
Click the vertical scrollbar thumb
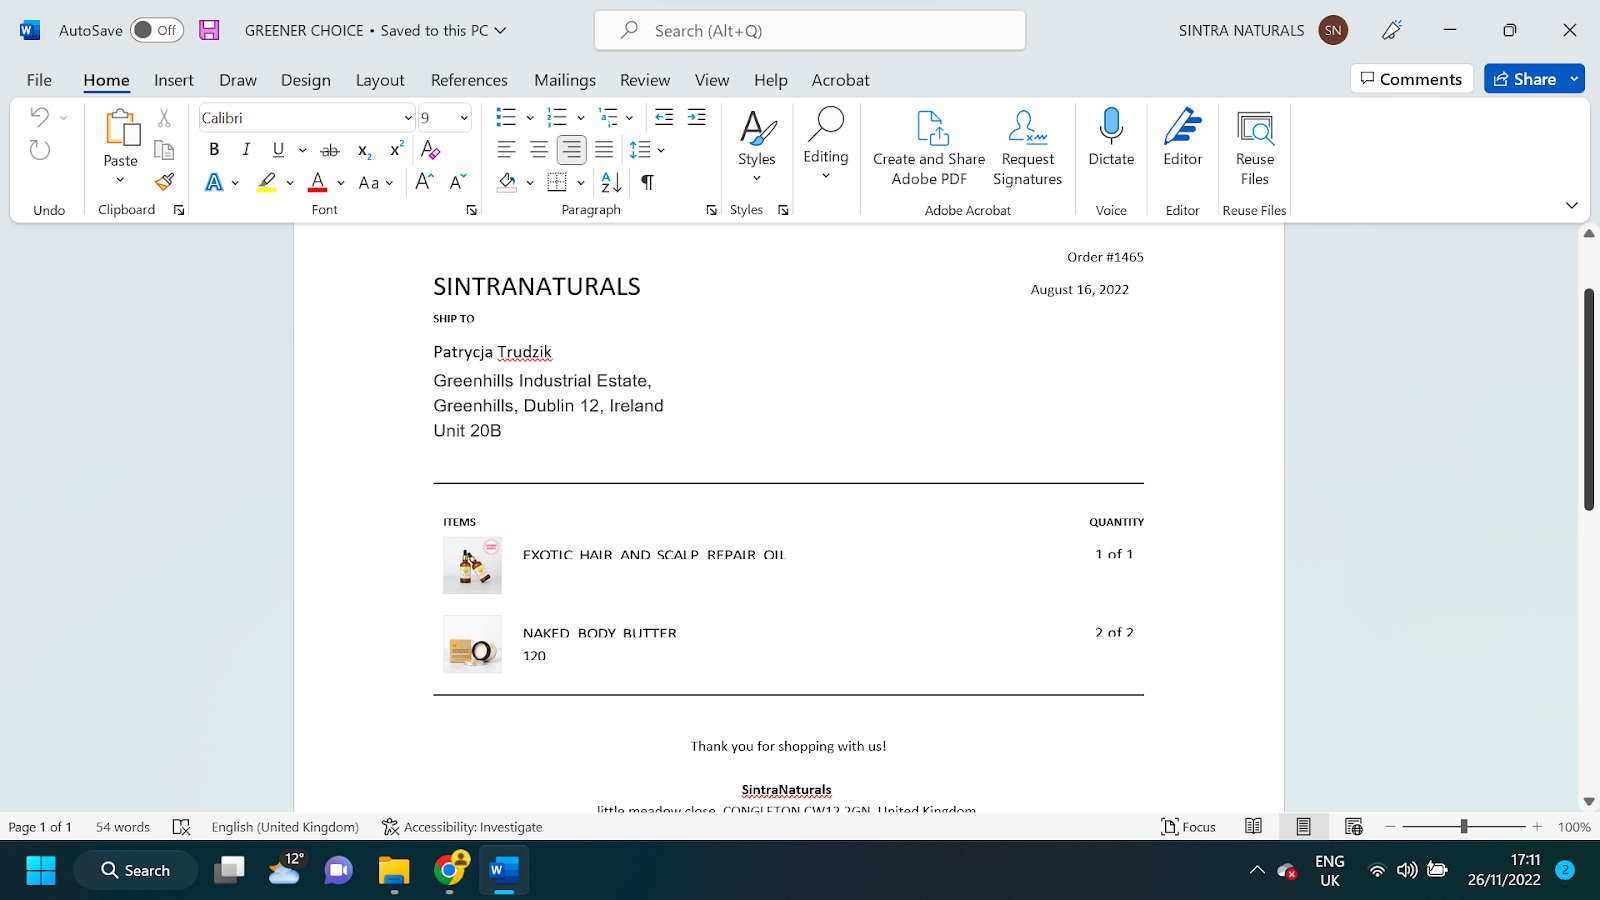pyautogui.click(x=1589, y=399)
